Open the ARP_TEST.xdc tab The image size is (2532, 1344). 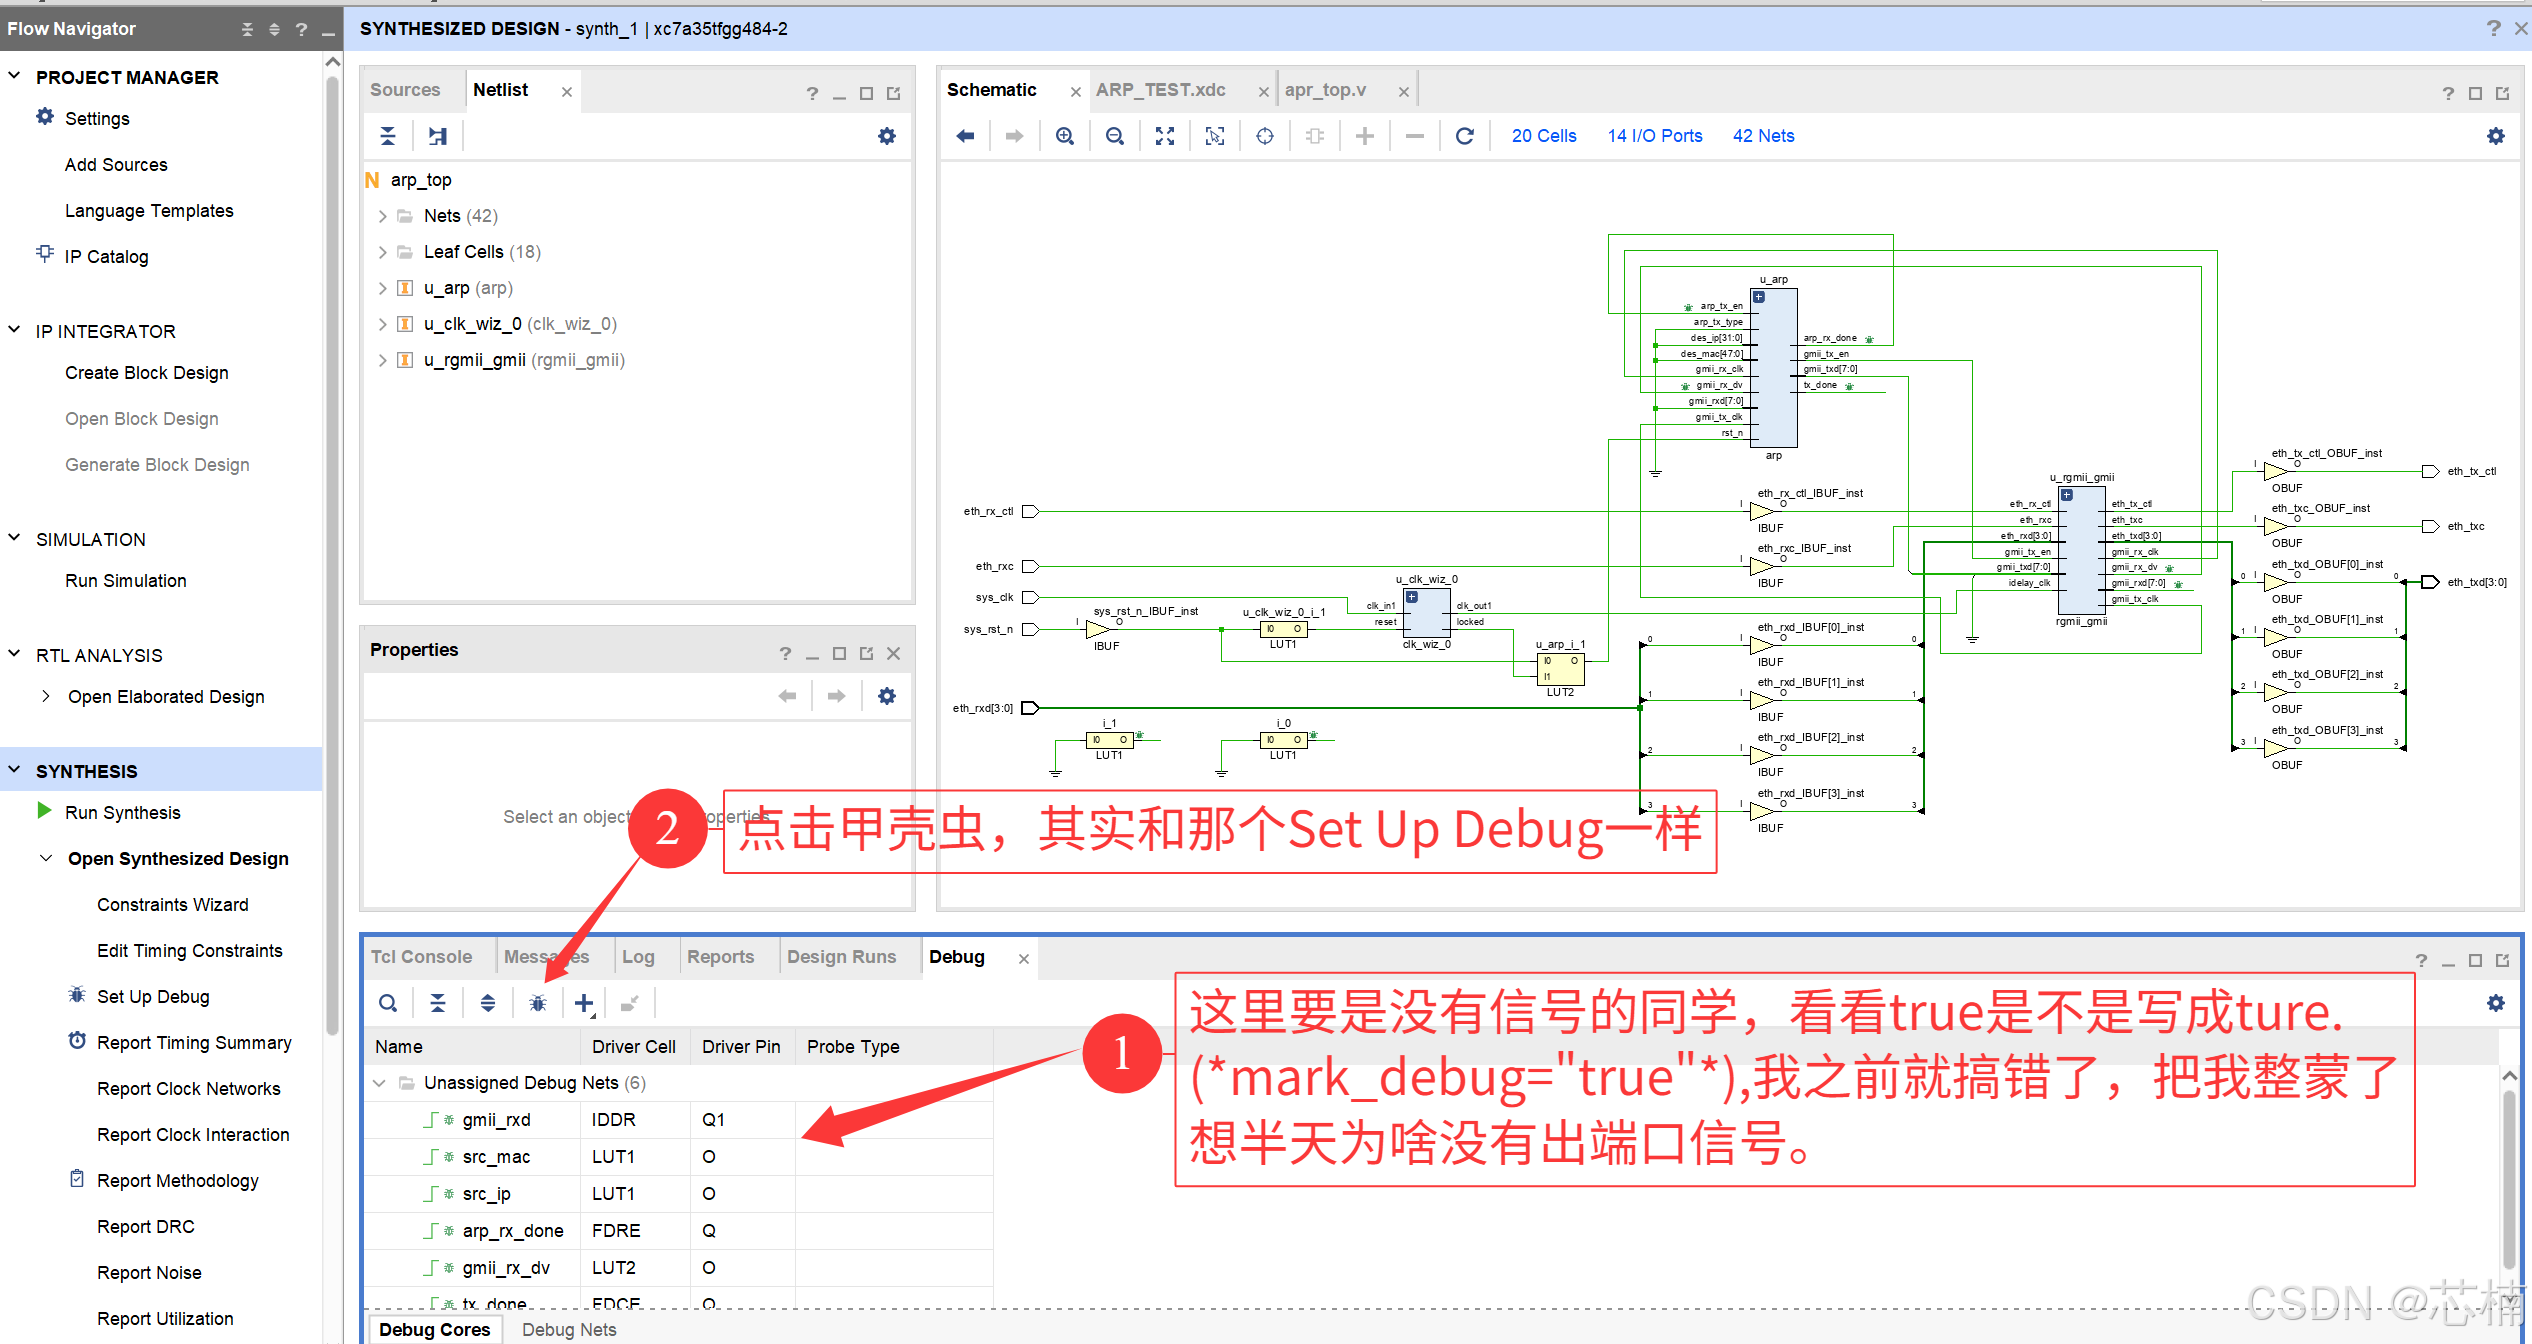(1160, 89)
